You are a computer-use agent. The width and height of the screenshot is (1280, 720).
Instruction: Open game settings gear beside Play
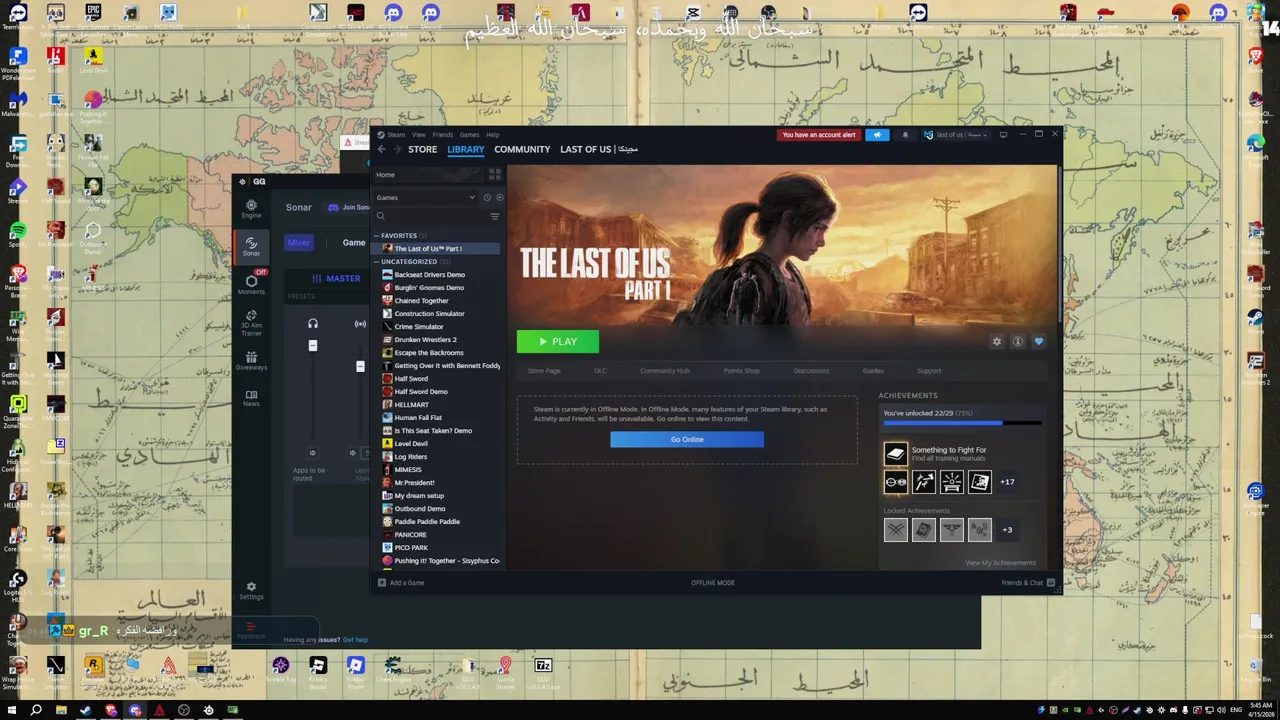coord(996,342)
